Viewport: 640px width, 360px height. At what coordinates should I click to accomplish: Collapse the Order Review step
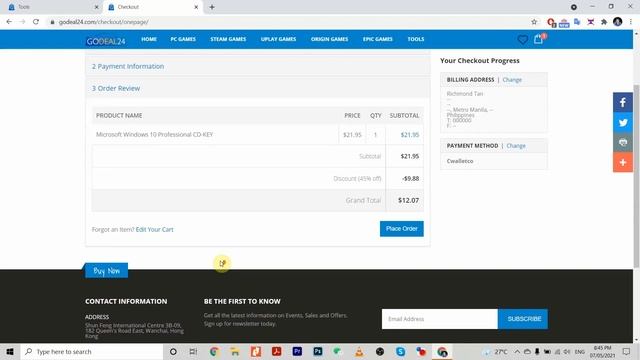[116, 88]
